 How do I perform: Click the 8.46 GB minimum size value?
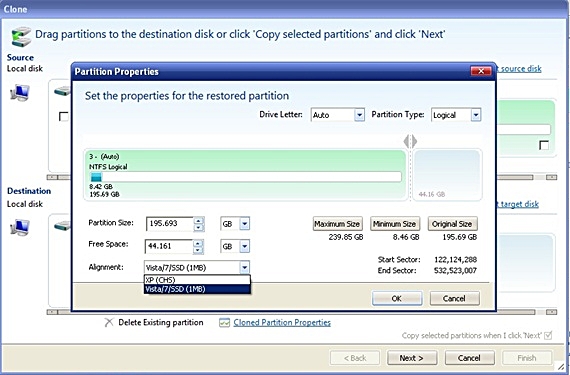[x=406, y=237]
